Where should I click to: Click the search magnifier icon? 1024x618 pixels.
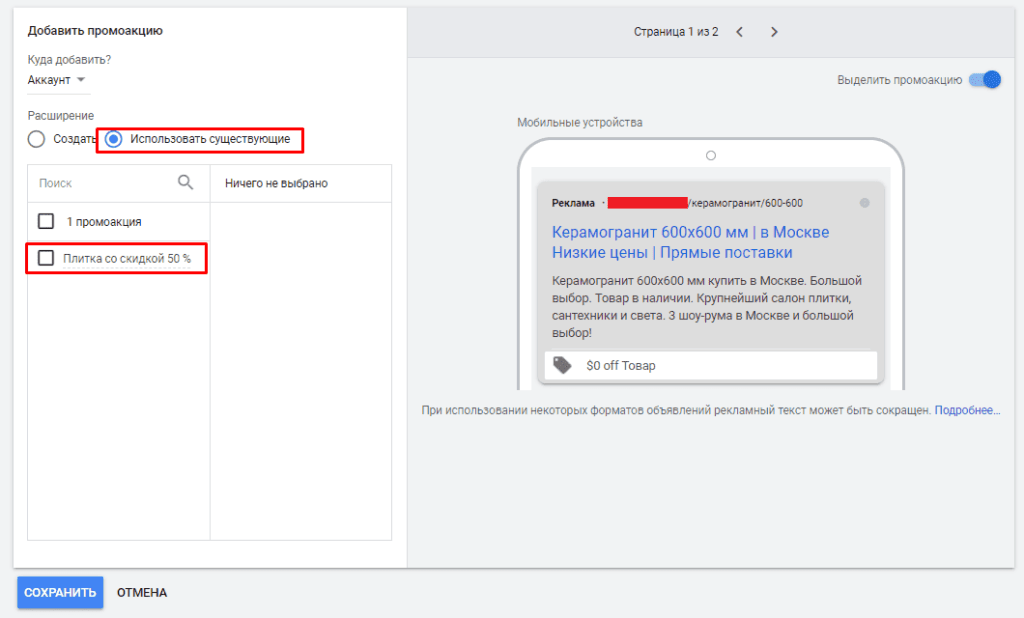point(185,182)
